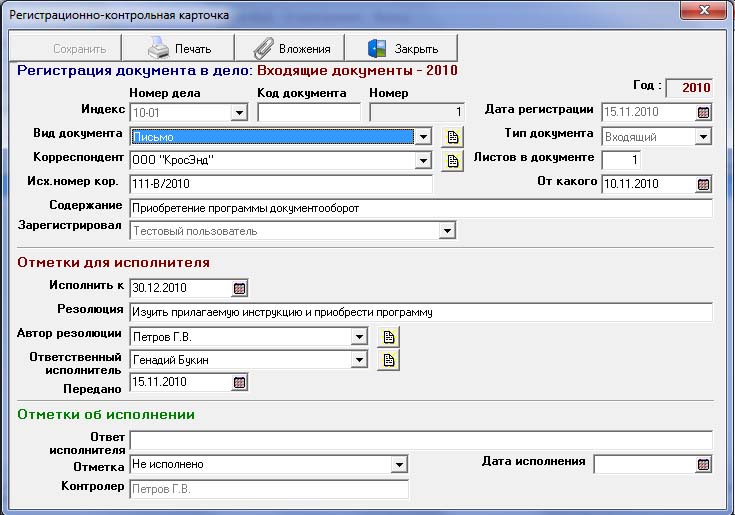
Task: Expand the Корреспондент dropdown list
Action: (x=423, y=161)
